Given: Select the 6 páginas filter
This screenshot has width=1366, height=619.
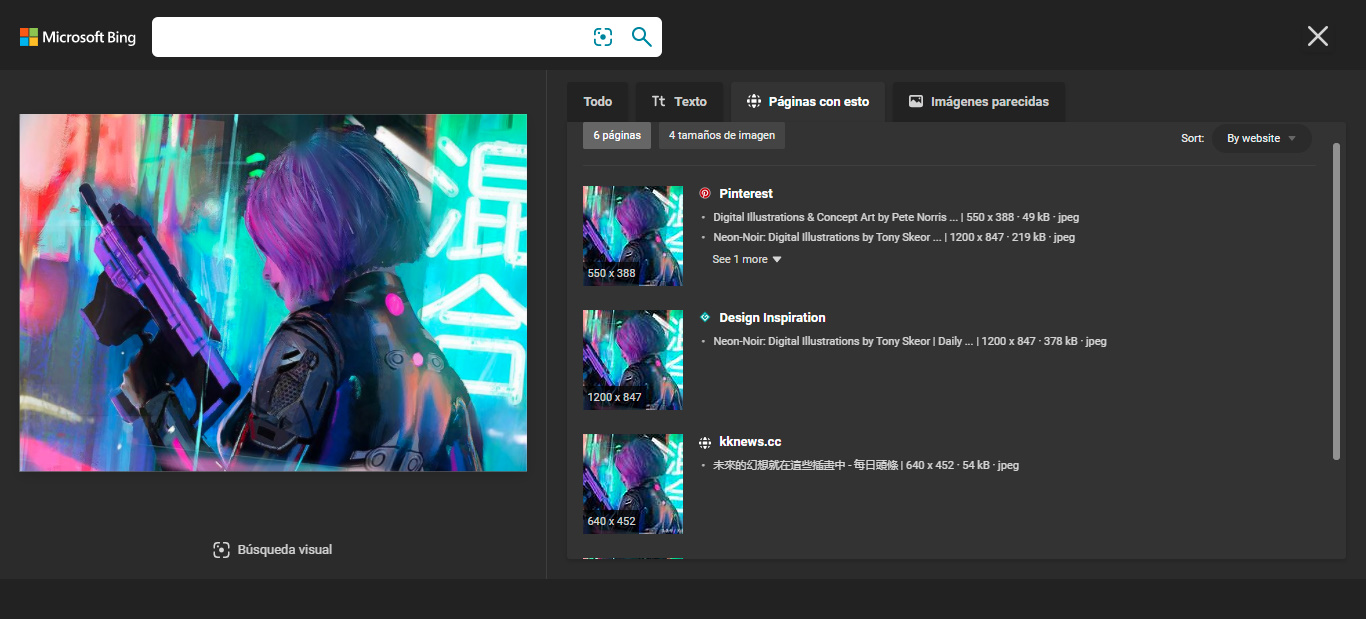Looking at the screenshot, I should tap(617, 136).
